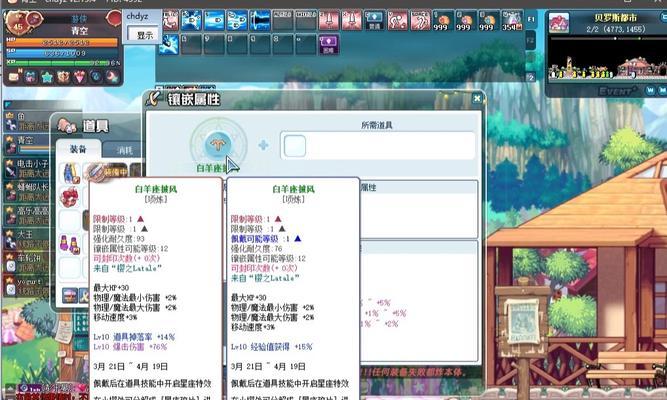Click the teal star icon below XP bar
Image resolution: width=667 pixels, height=400 pixels.
[46, 76]
